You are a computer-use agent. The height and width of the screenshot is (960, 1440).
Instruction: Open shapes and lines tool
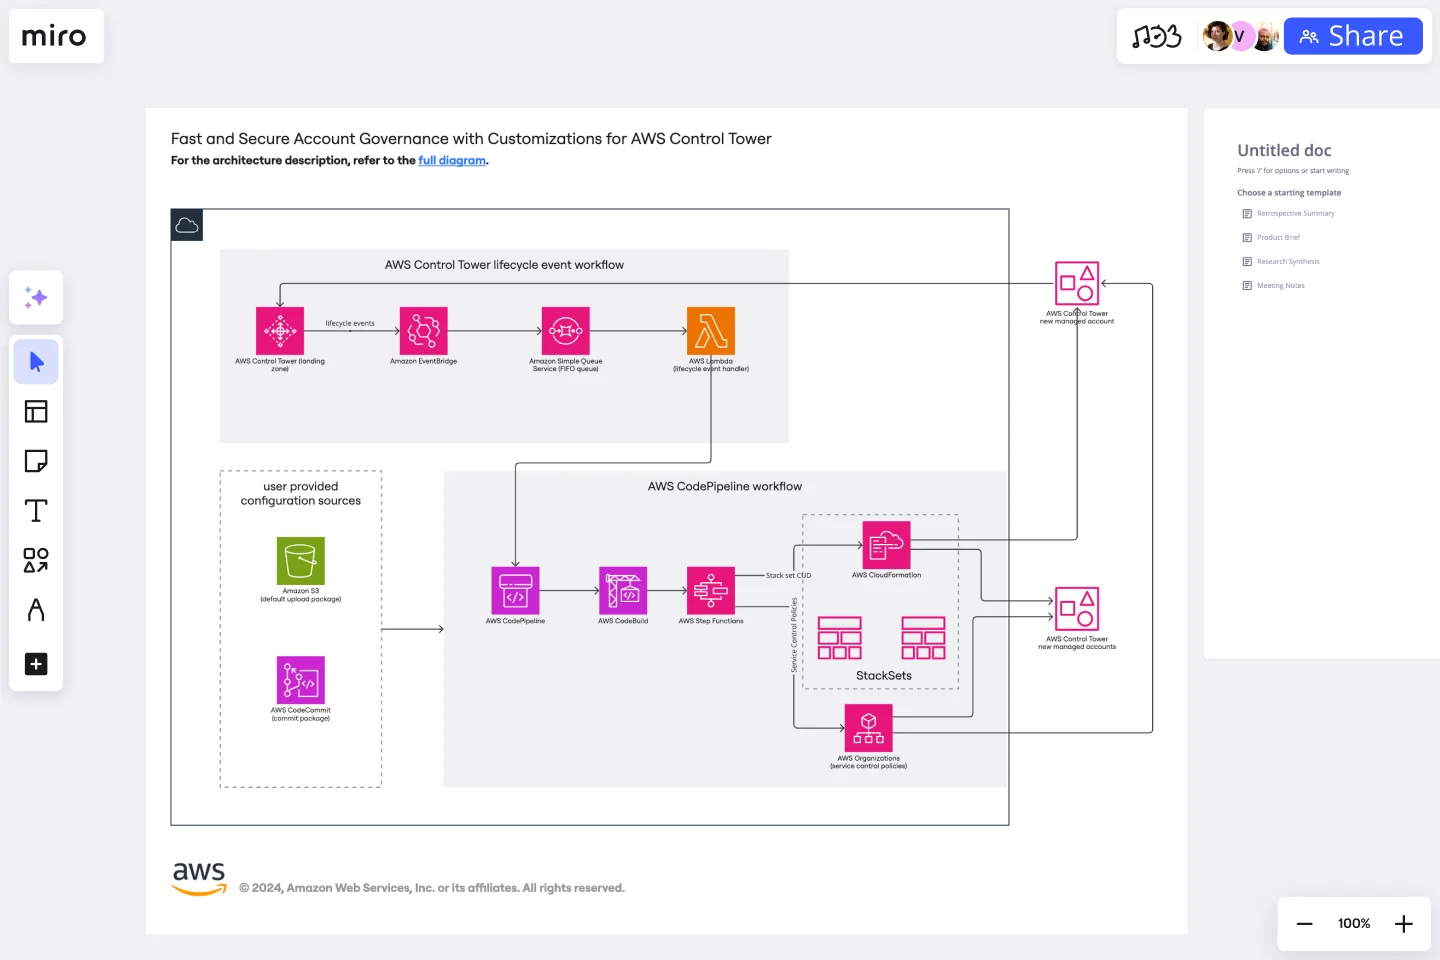36,560
